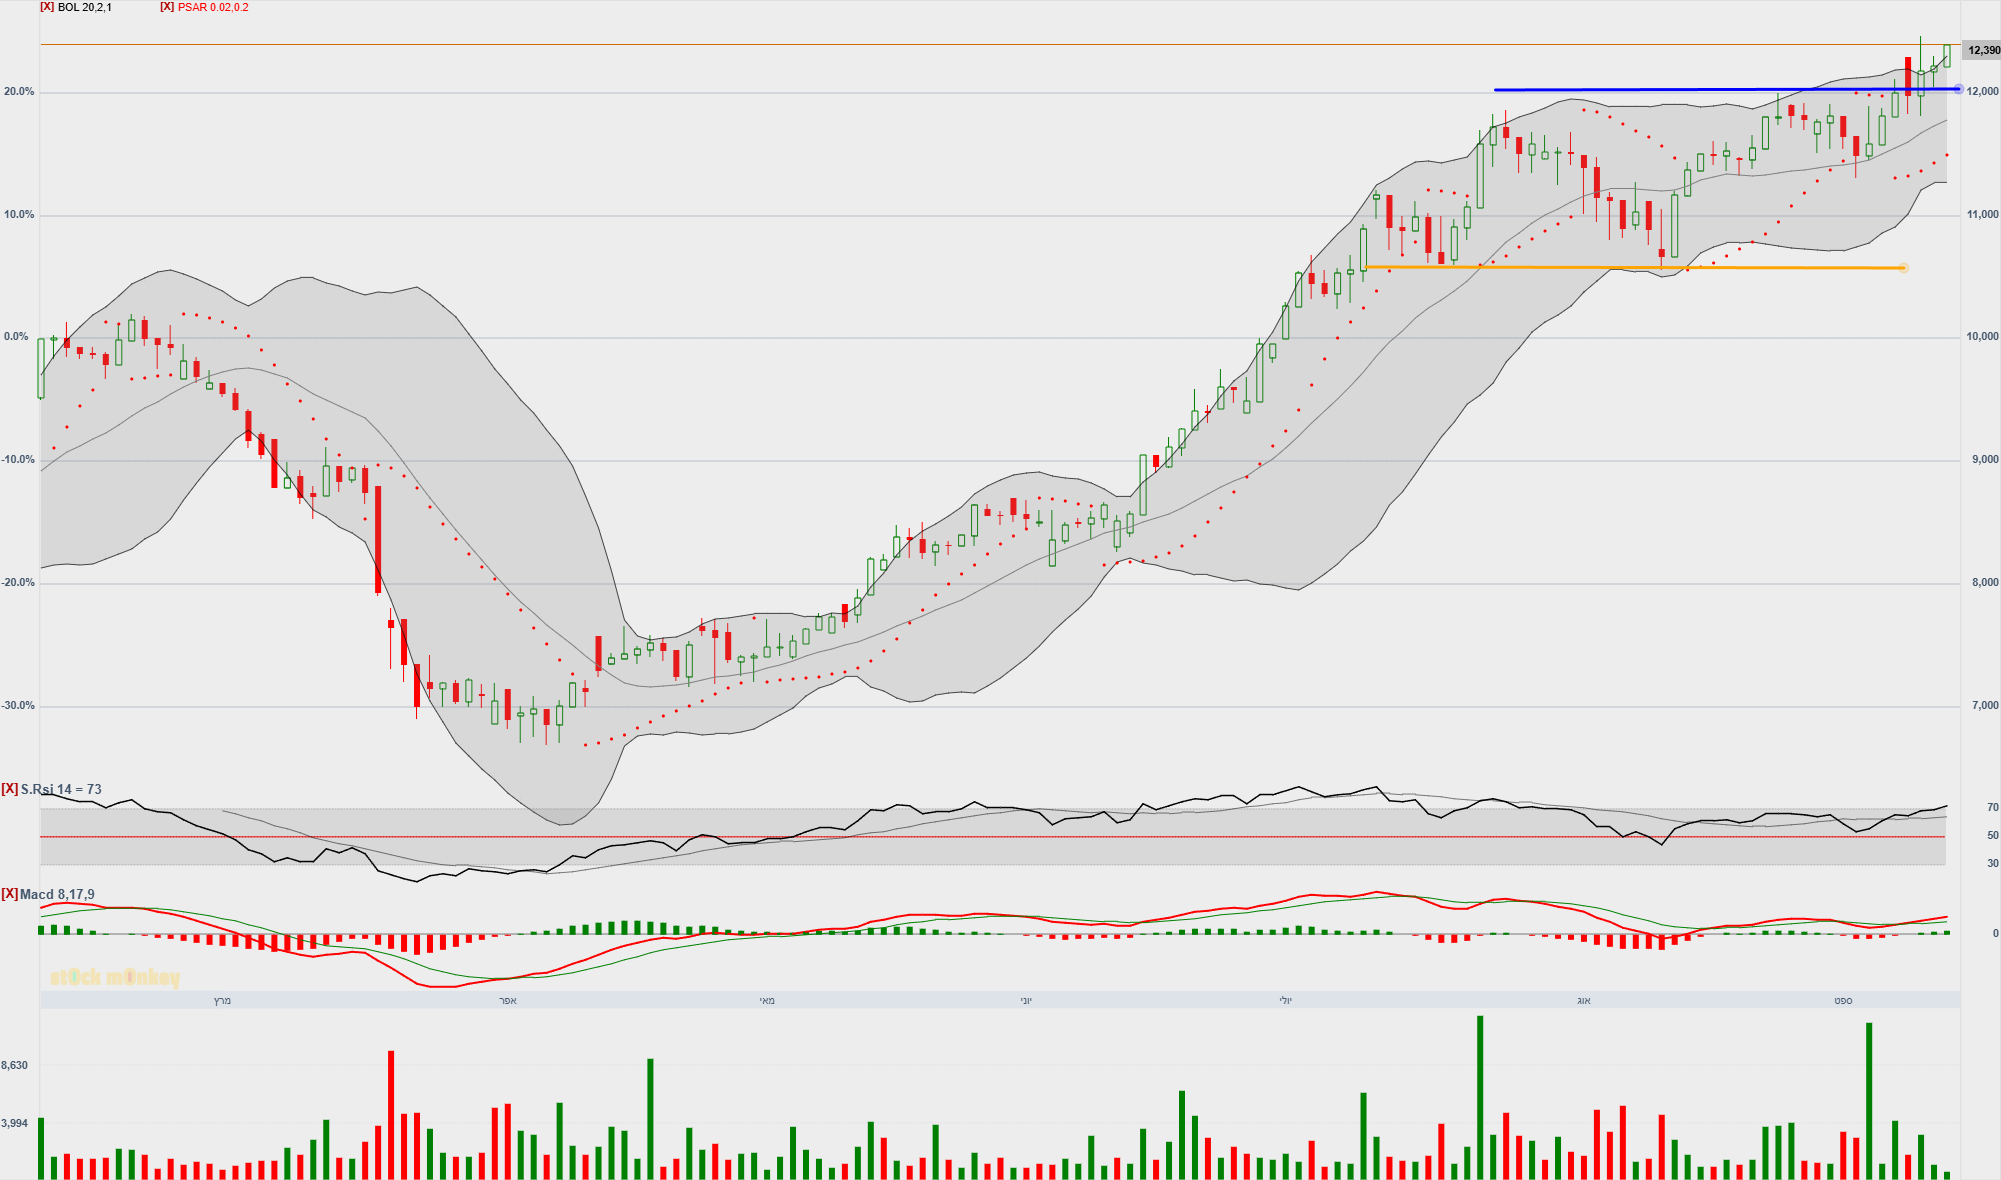This screenshot has height=1180, width=2001.
Task: Select the מרץ month on the time axis
Action: (222, 1001)
